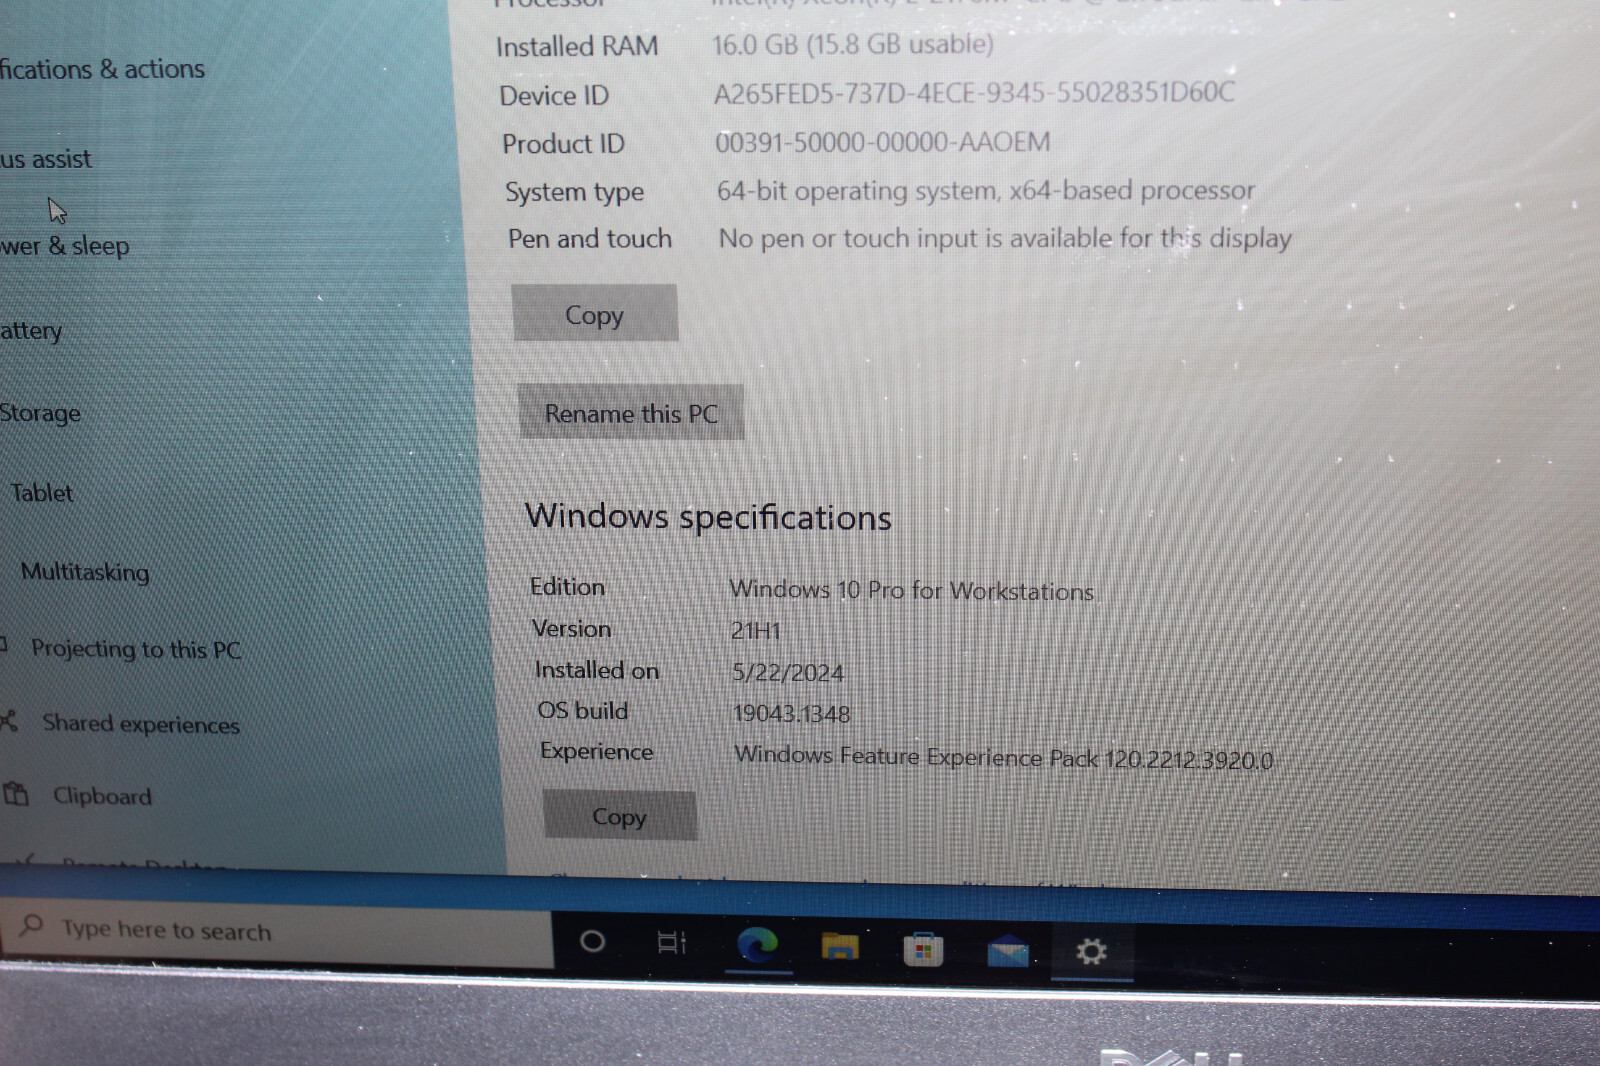Screen dimensions: 1600x1066
Task: Select Shared experiences in sidebar
Action: point(141,724)
